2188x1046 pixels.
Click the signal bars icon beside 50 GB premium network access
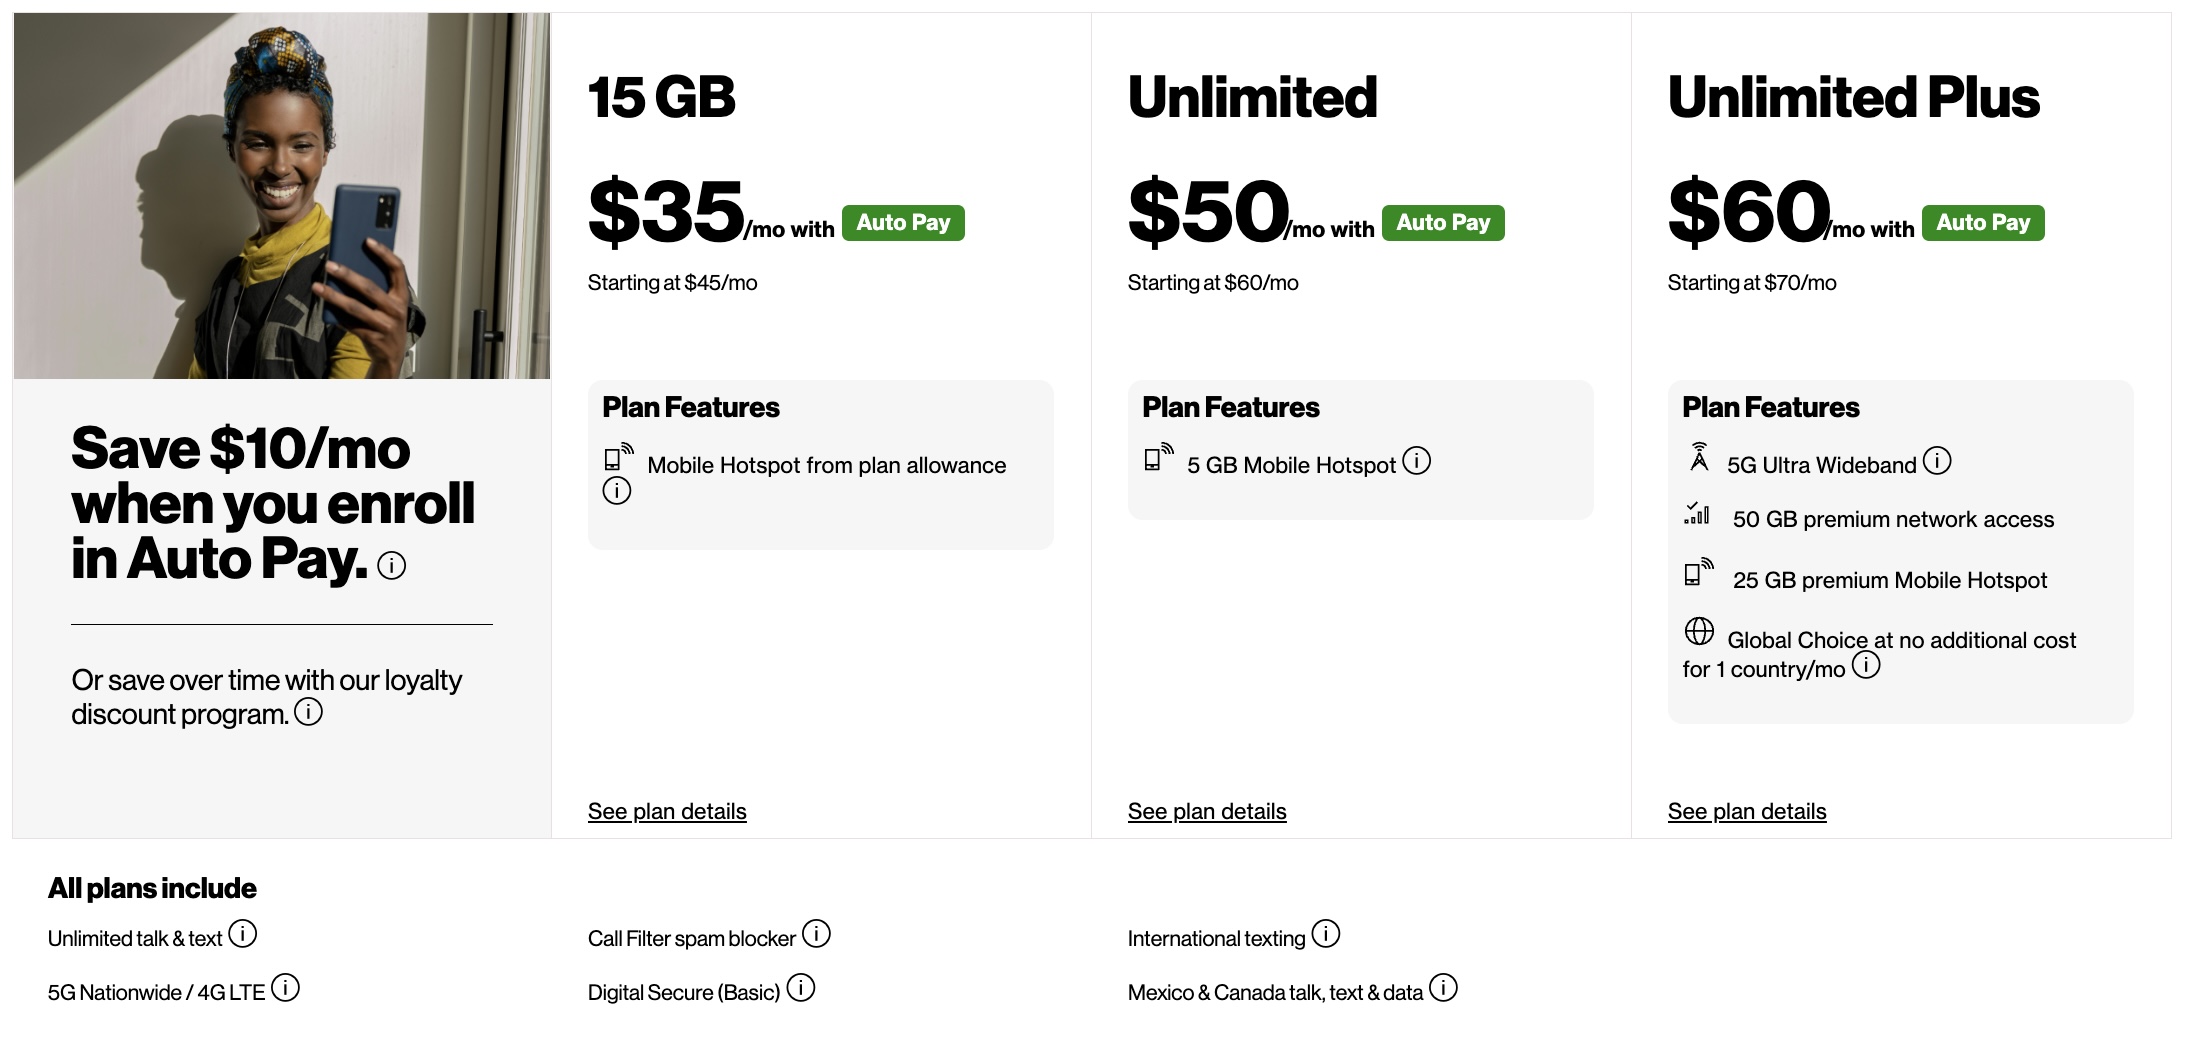1697,516
